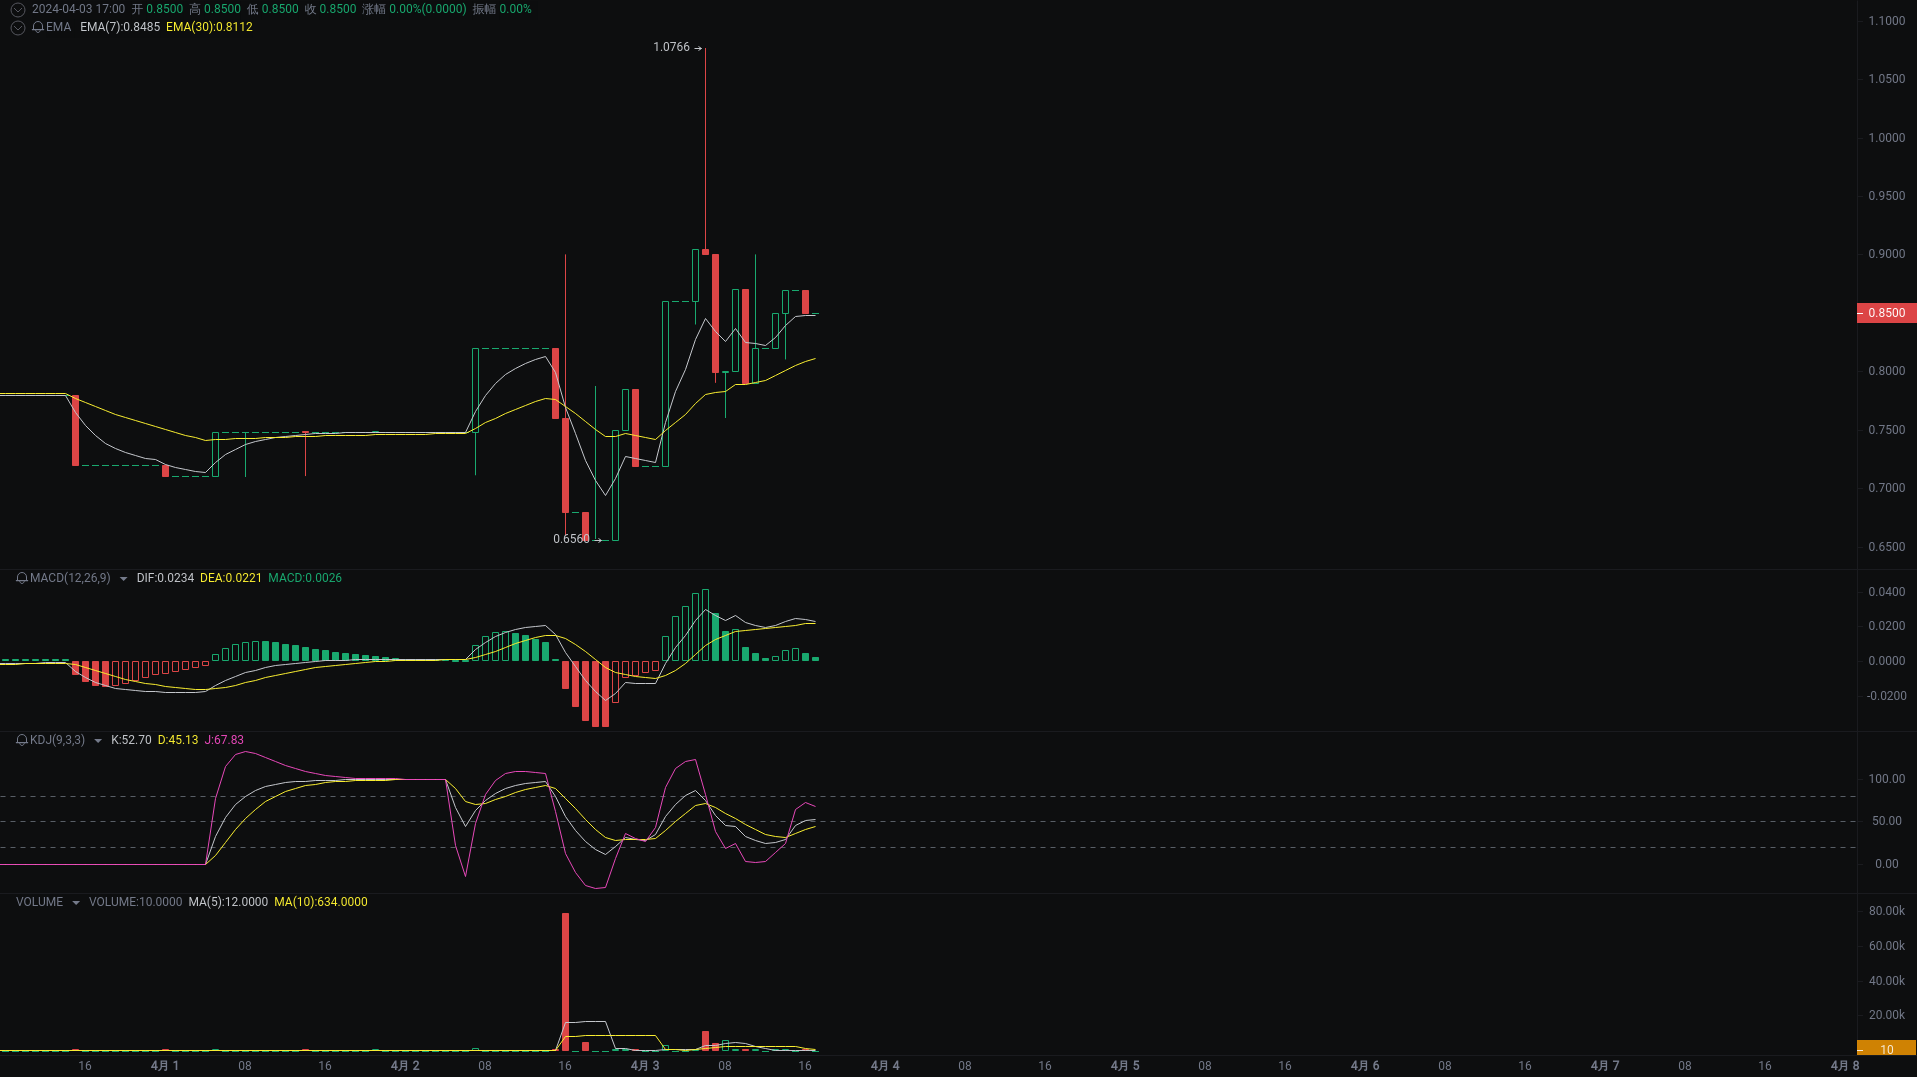Click the VOLUME indicator label
Viewport: 1917px width, 1077px height.
click(39, 902)
